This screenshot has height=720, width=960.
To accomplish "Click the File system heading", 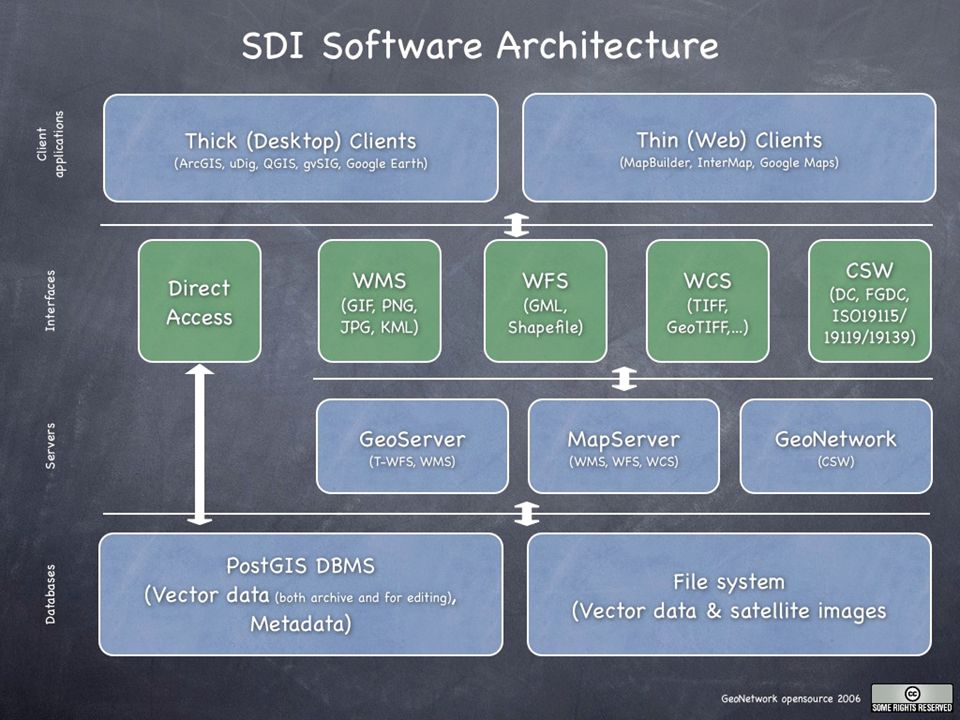I will (729, 582).
